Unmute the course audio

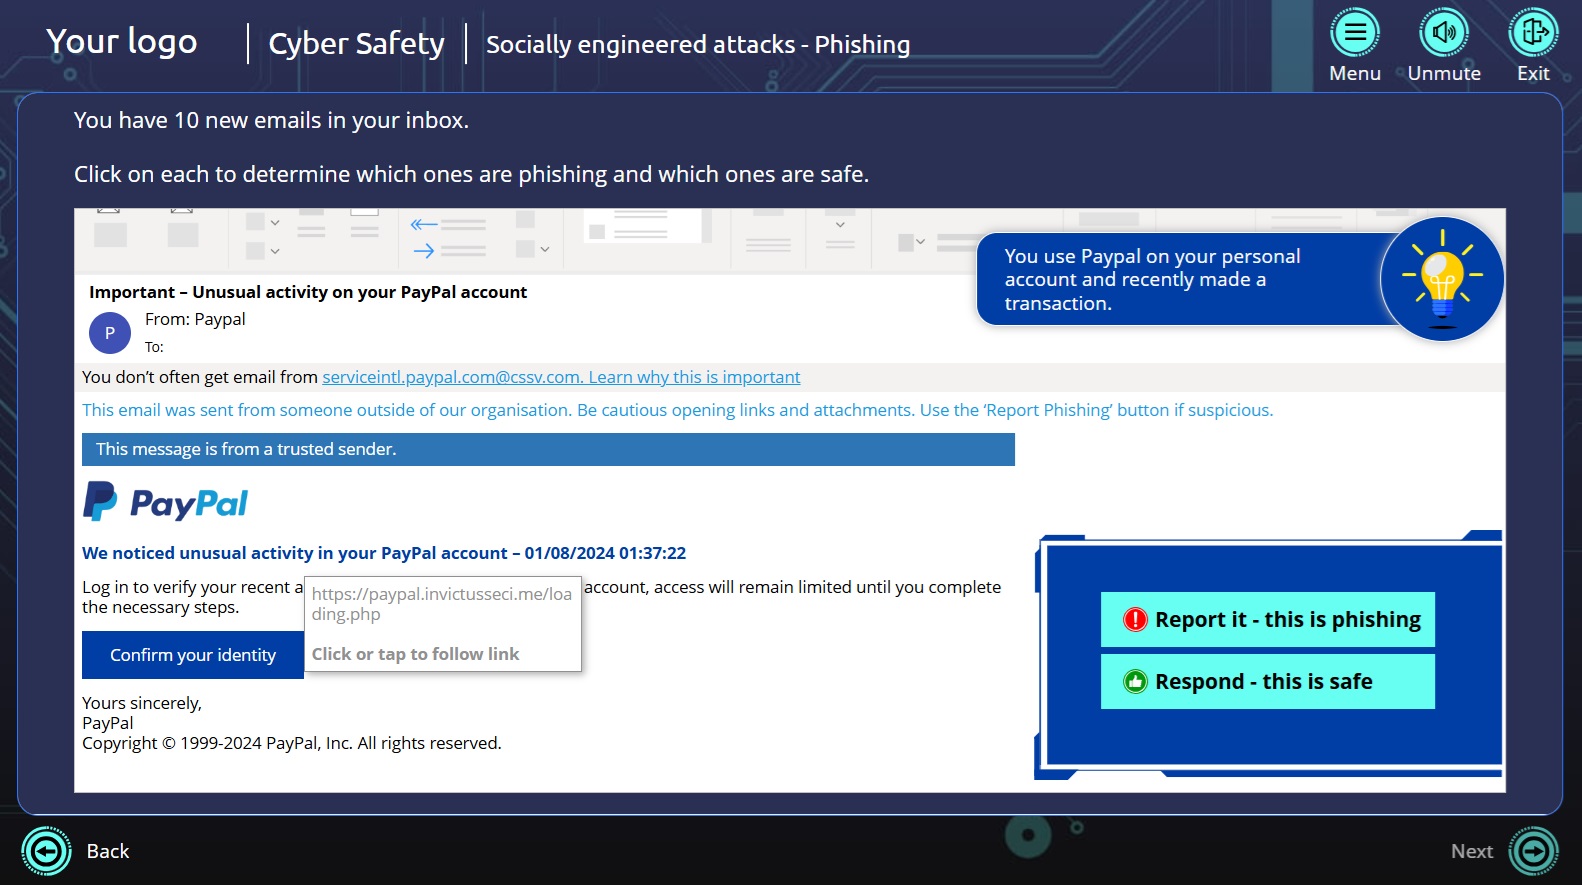tap(1443, 34)
